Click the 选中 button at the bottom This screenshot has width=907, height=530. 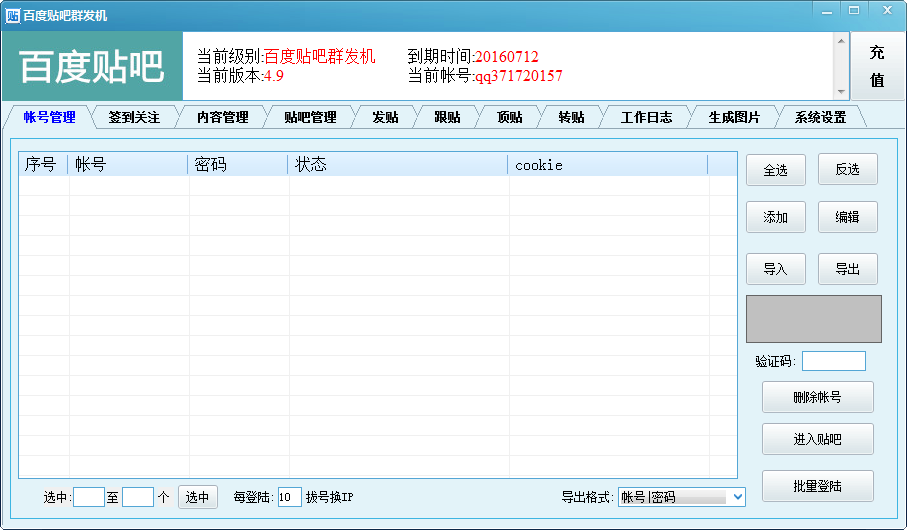(x=197, y=497)
